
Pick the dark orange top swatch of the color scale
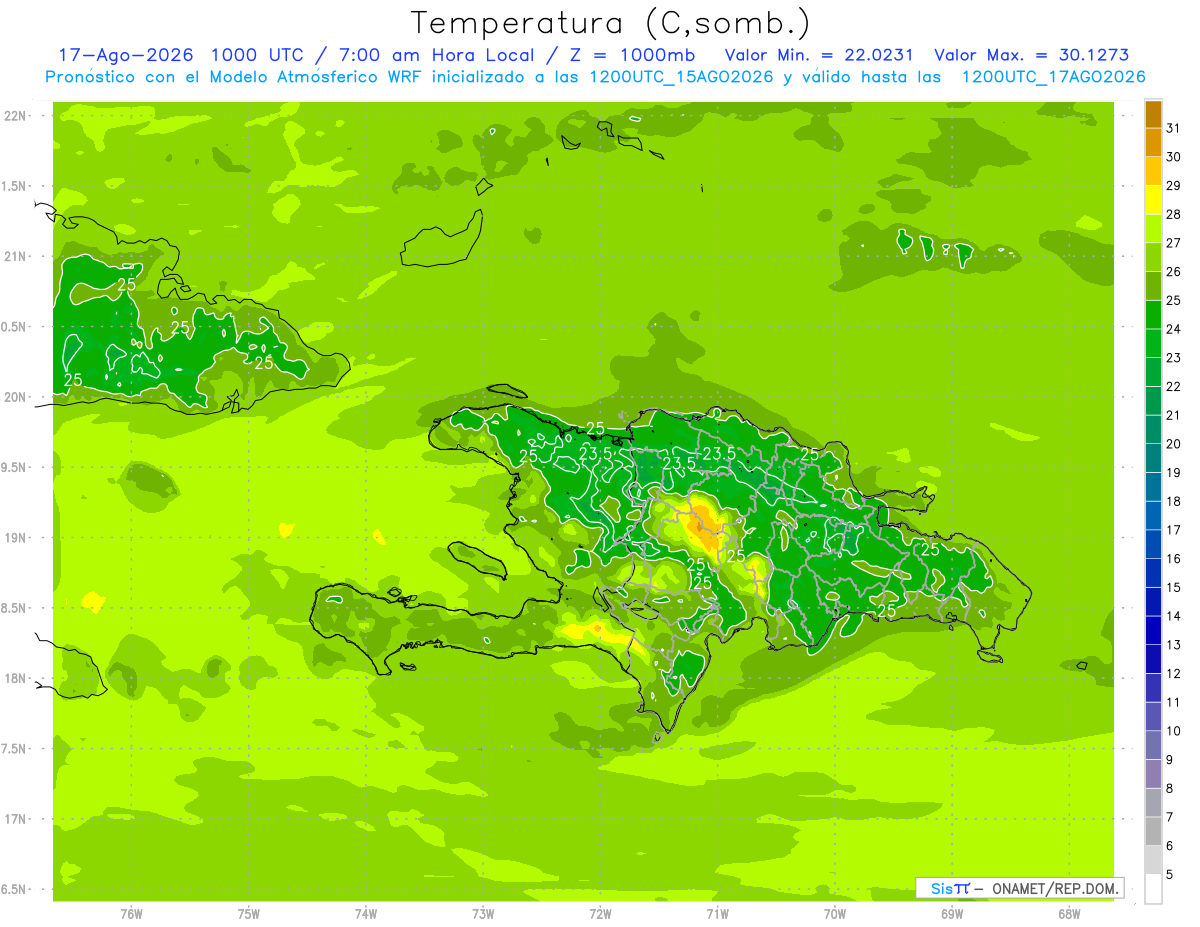(1153, 113)
